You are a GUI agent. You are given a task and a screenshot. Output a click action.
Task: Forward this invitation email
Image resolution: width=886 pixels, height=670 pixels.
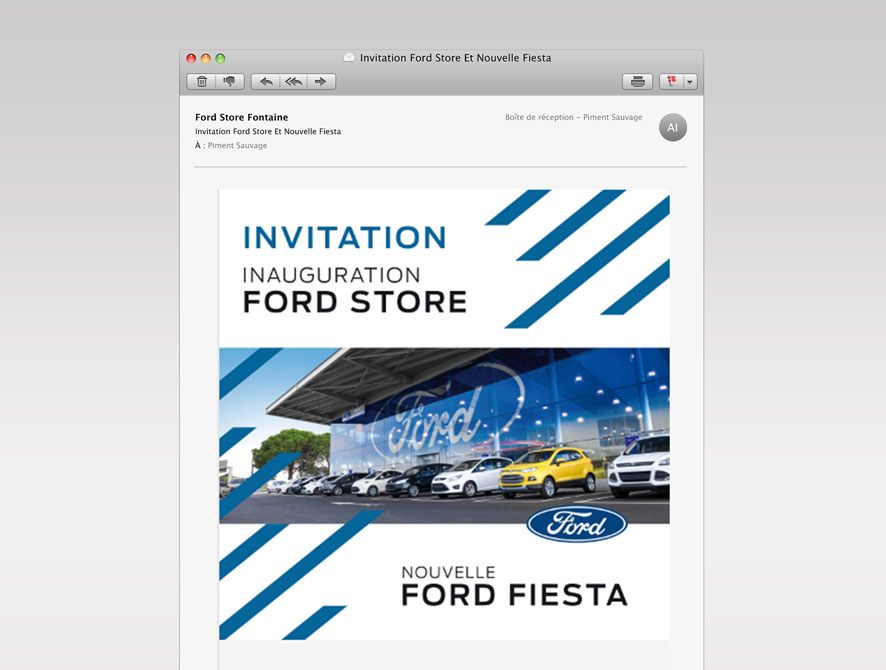(321, 82)
